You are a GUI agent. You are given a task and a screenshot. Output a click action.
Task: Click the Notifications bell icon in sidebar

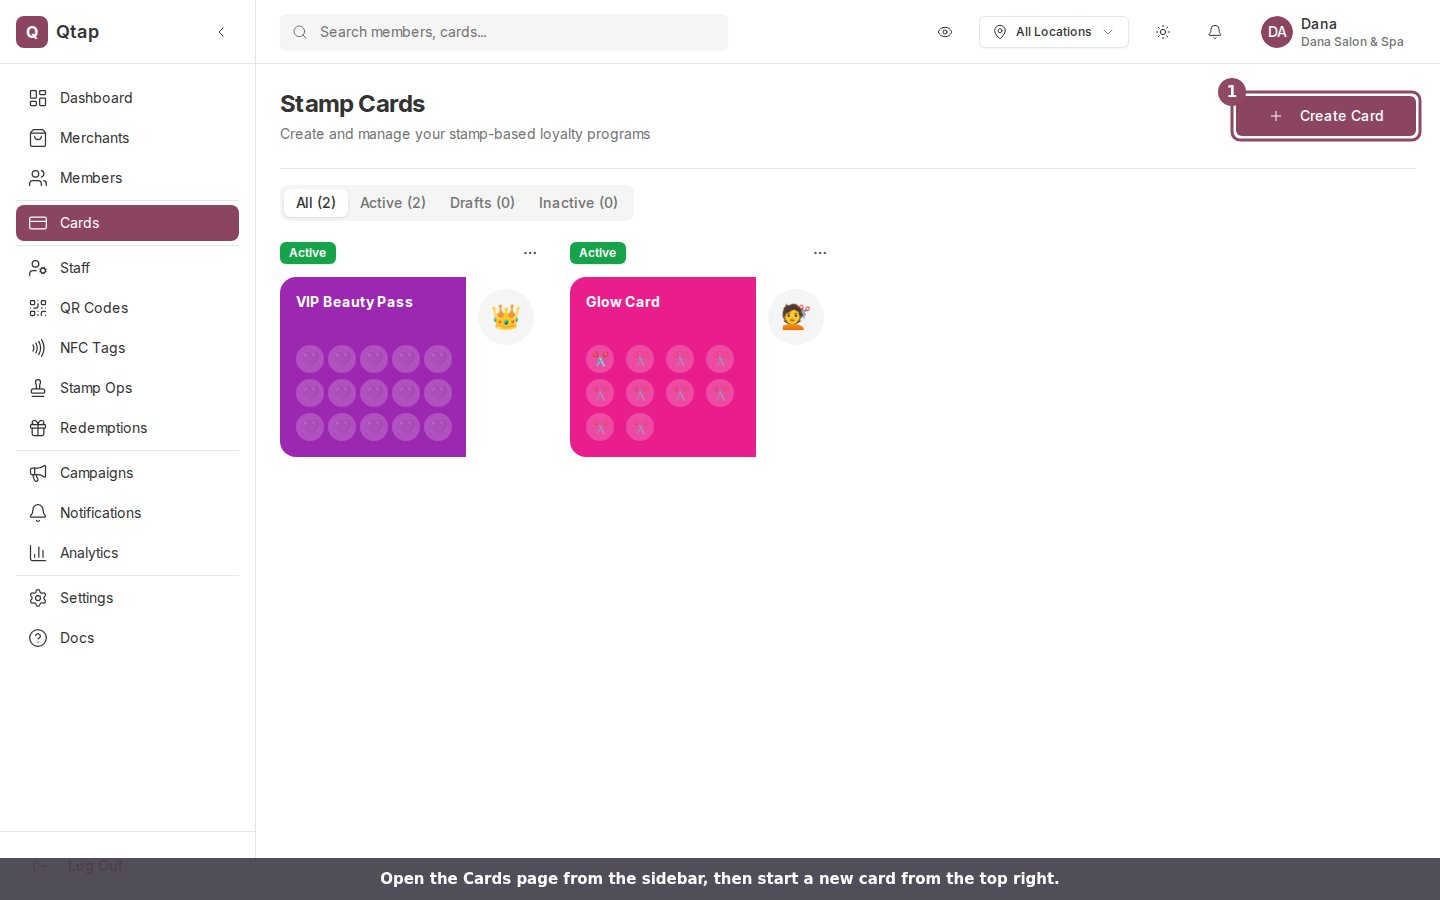click(38, 513)
